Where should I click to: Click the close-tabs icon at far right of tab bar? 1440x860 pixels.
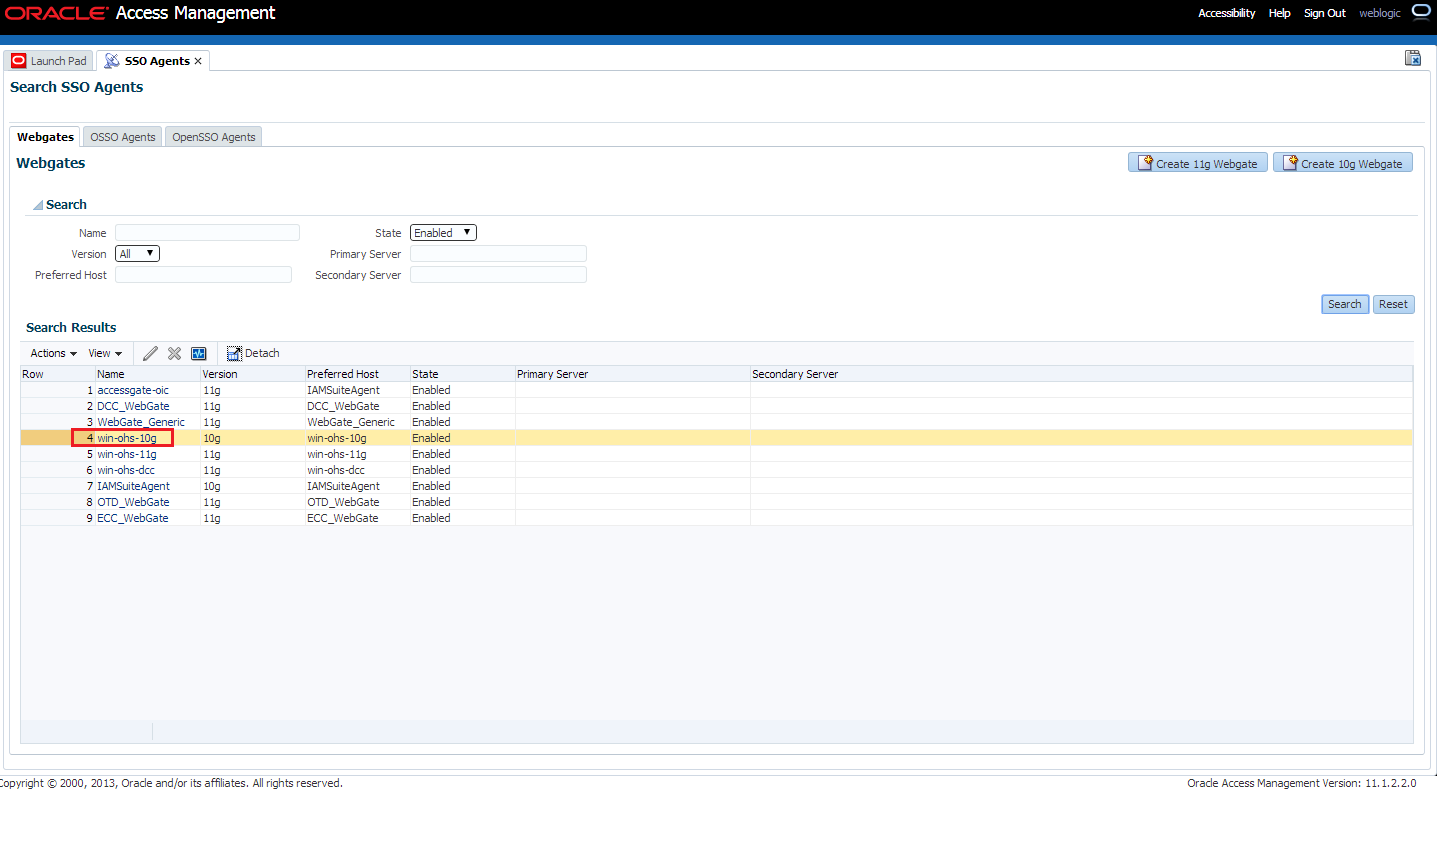click(1413, 59)
